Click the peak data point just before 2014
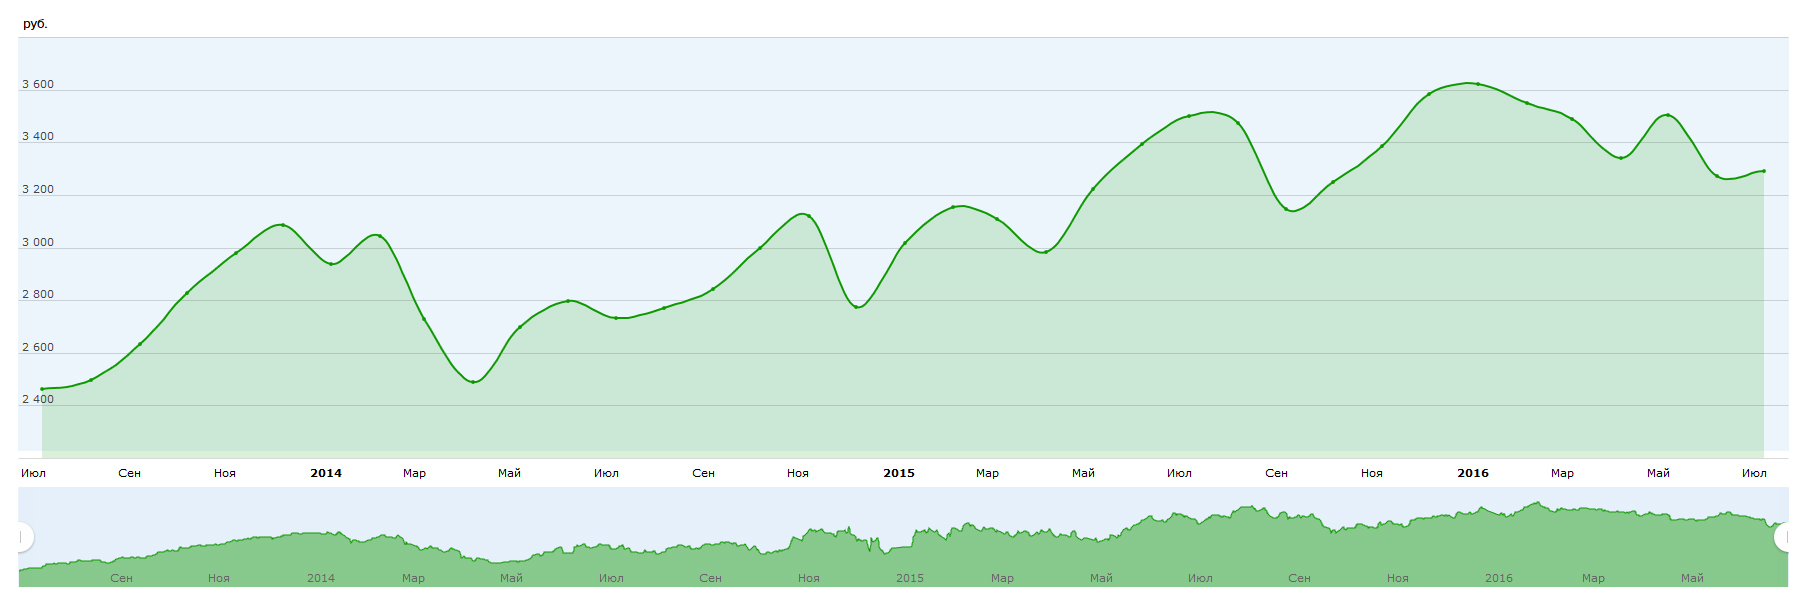 pyautogui.click(x=283, y=225)
